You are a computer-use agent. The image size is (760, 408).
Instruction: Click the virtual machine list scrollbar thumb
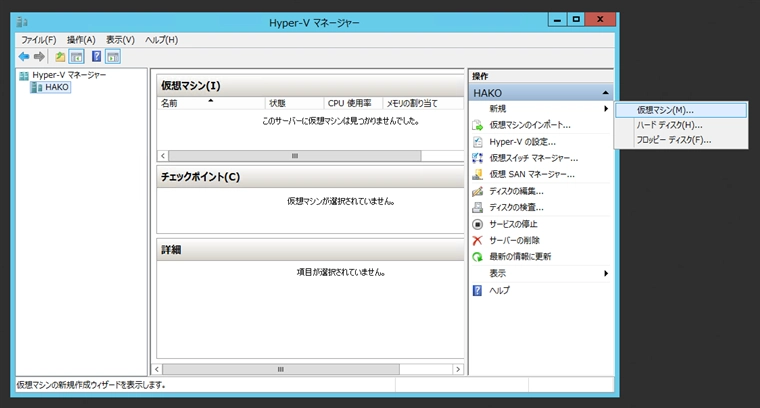point(295,156)
